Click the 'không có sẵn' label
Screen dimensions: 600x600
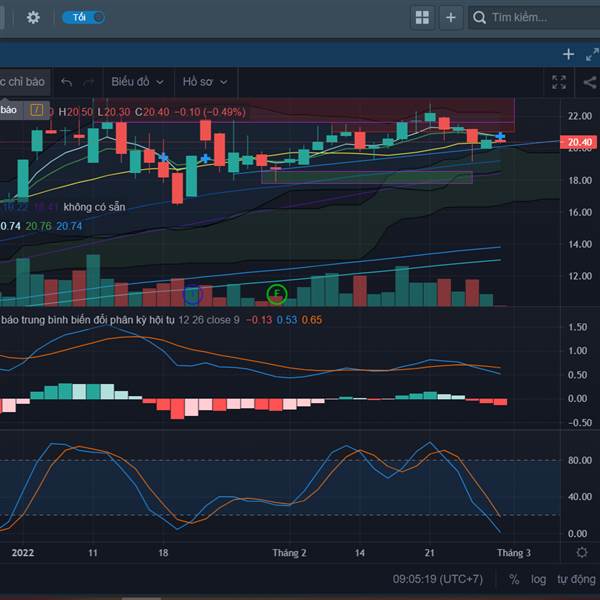94,207
